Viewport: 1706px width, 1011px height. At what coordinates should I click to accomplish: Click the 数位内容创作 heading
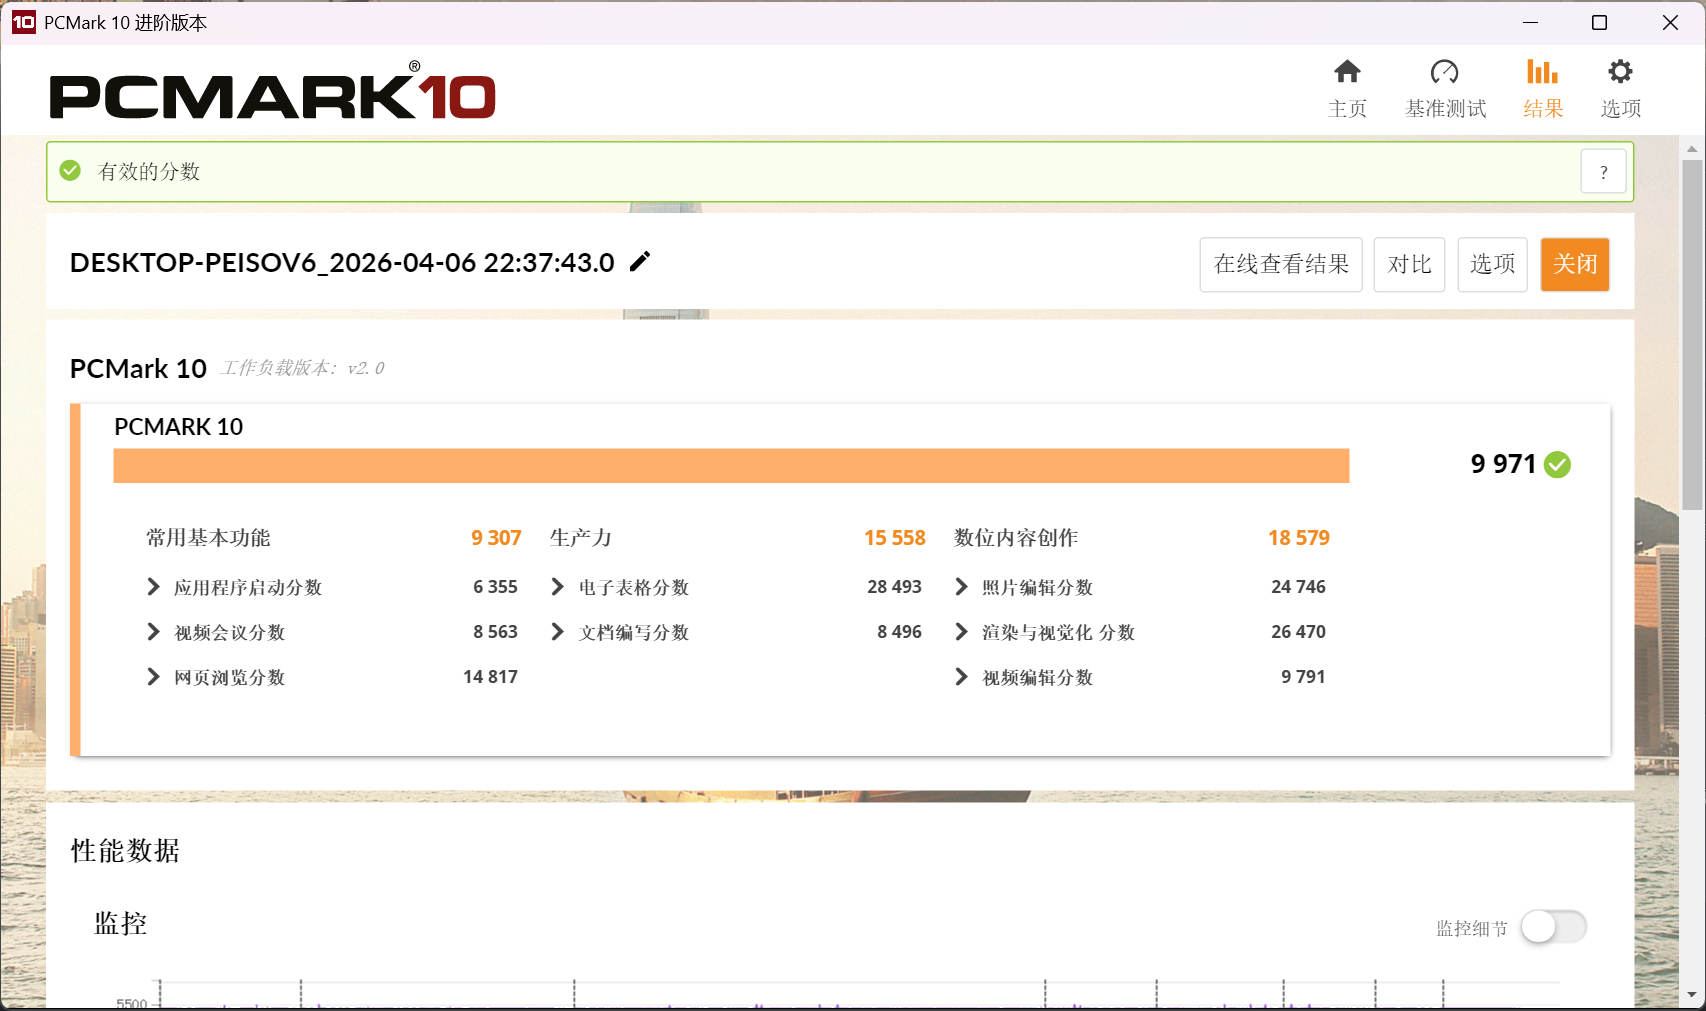coord(1016,538)
